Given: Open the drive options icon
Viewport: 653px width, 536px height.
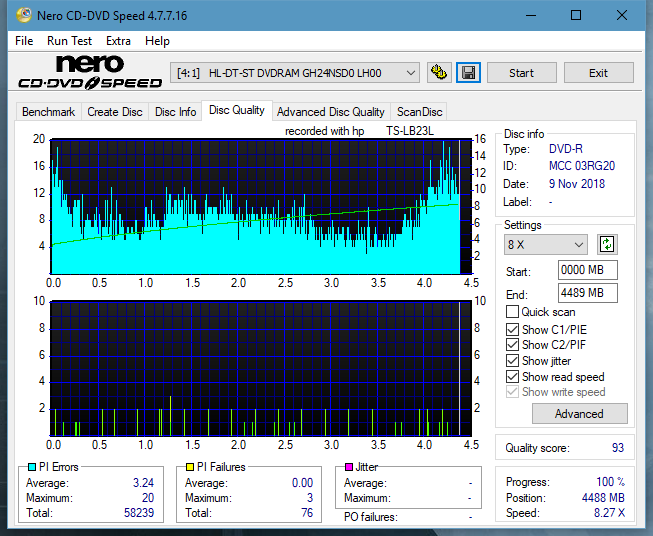Looking at the screenshot, I should (x=439, y=73).
